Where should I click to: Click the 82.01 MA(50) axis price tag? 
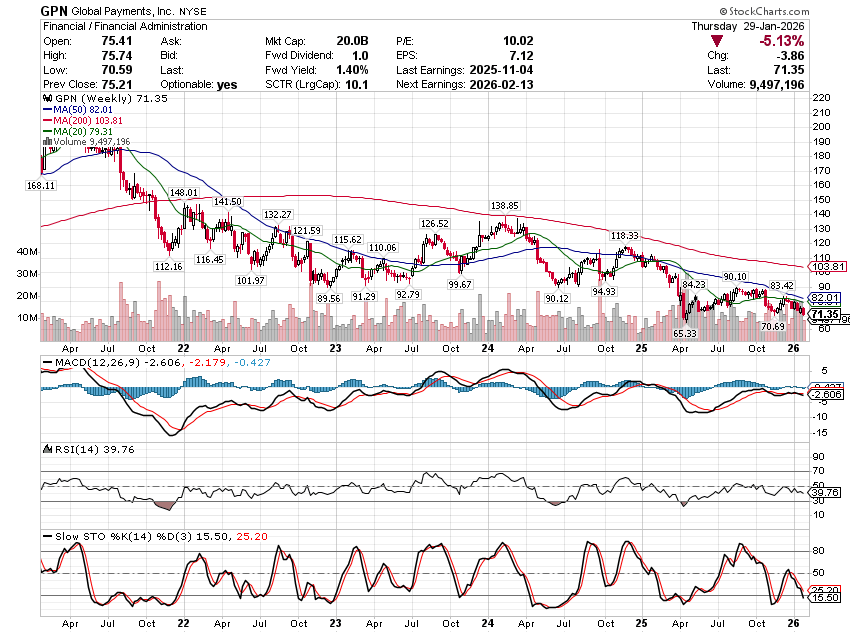[826, 298]
